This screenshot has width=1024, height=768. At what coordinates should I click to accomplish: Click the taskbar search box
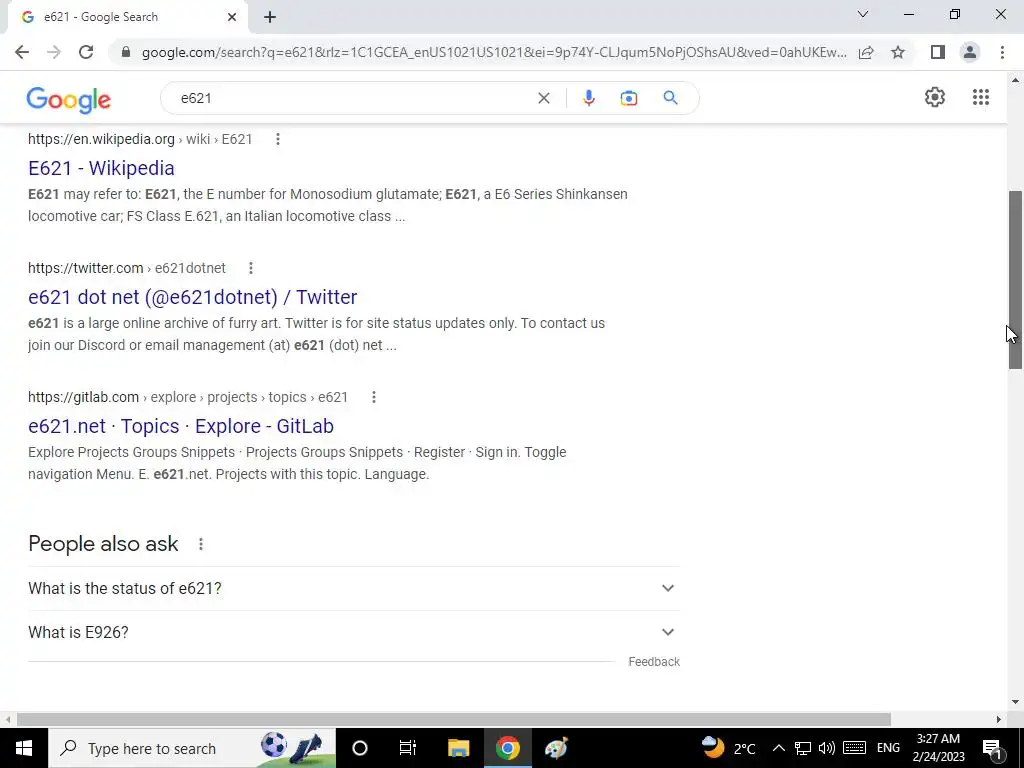click(191, 748)
